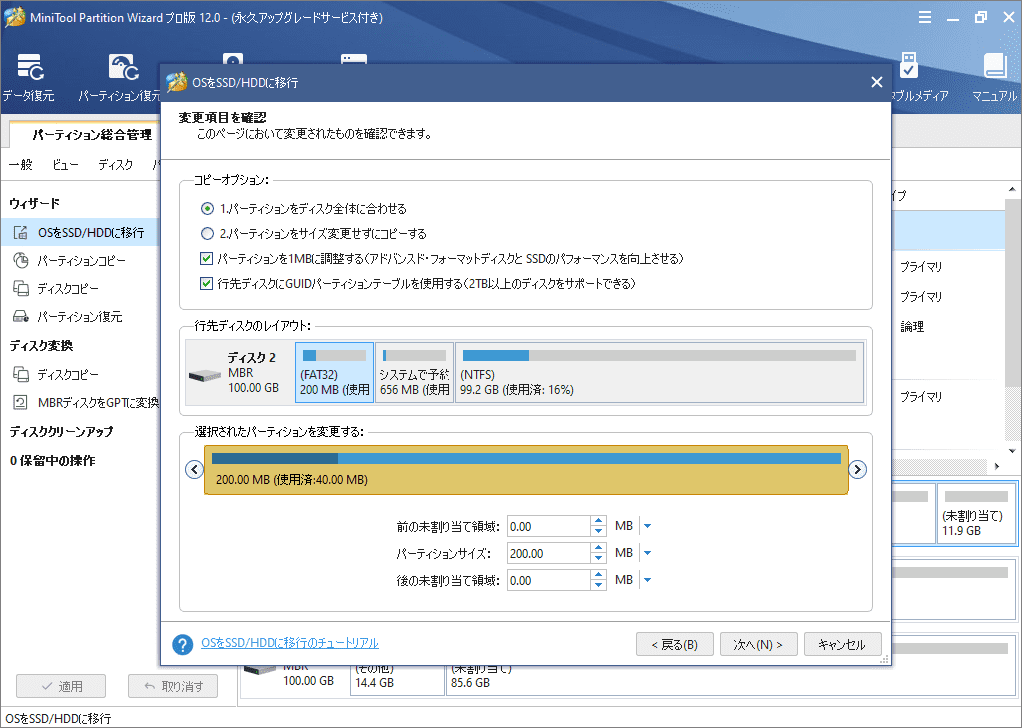This screenshot has width=1022, height=728.
Task: Click the パーティションサイズ input field
Action: (549, 553)
